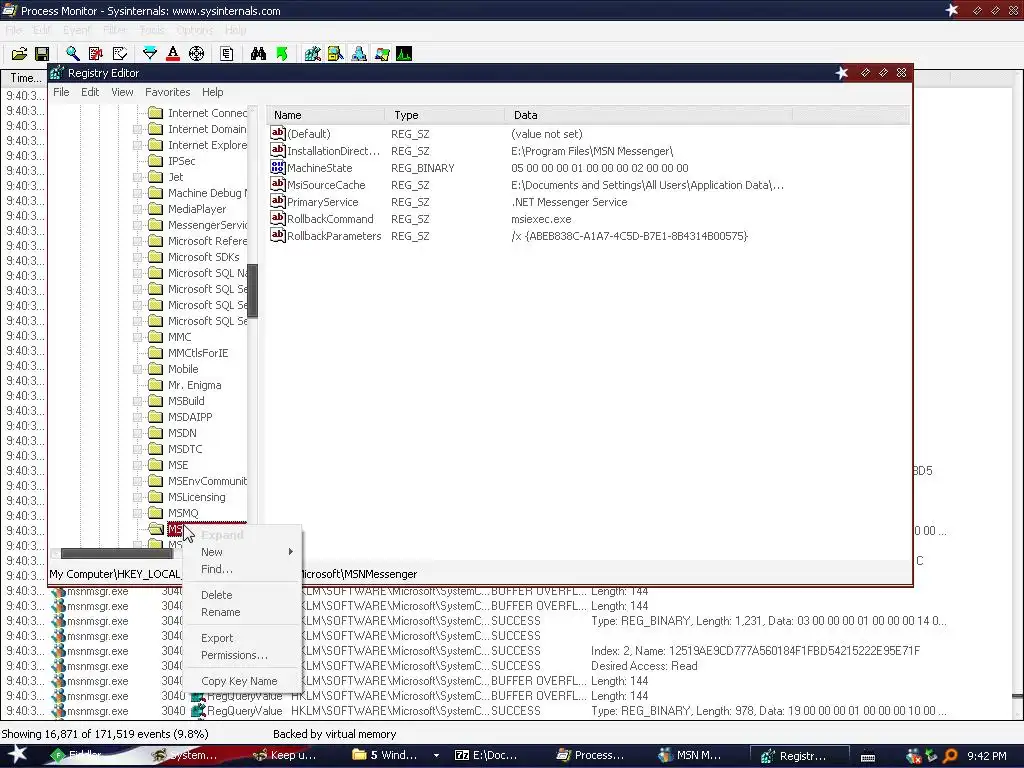Click the tree pane vertical scrollbar thumb
The height and width of the screenshot is (768, 1024).
pyautogui.click(x=253, y=291)
